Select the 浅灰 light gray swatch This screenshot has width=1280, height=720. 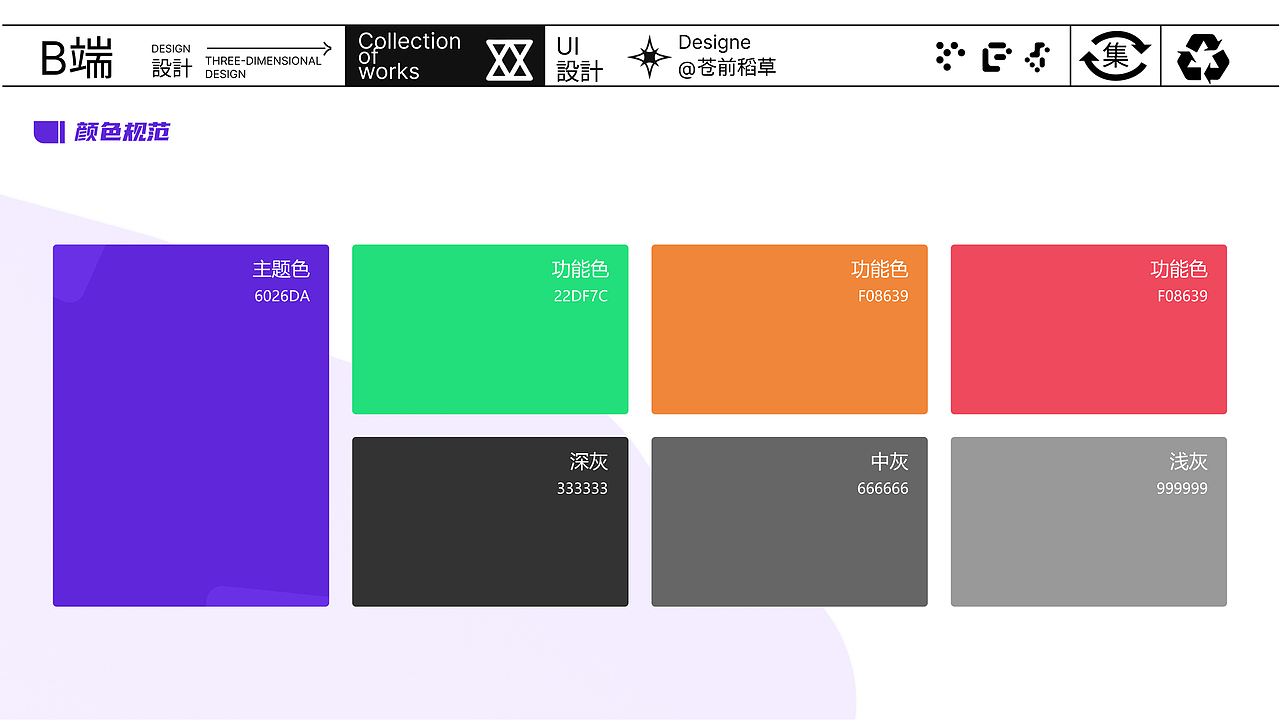point(1089,522)
